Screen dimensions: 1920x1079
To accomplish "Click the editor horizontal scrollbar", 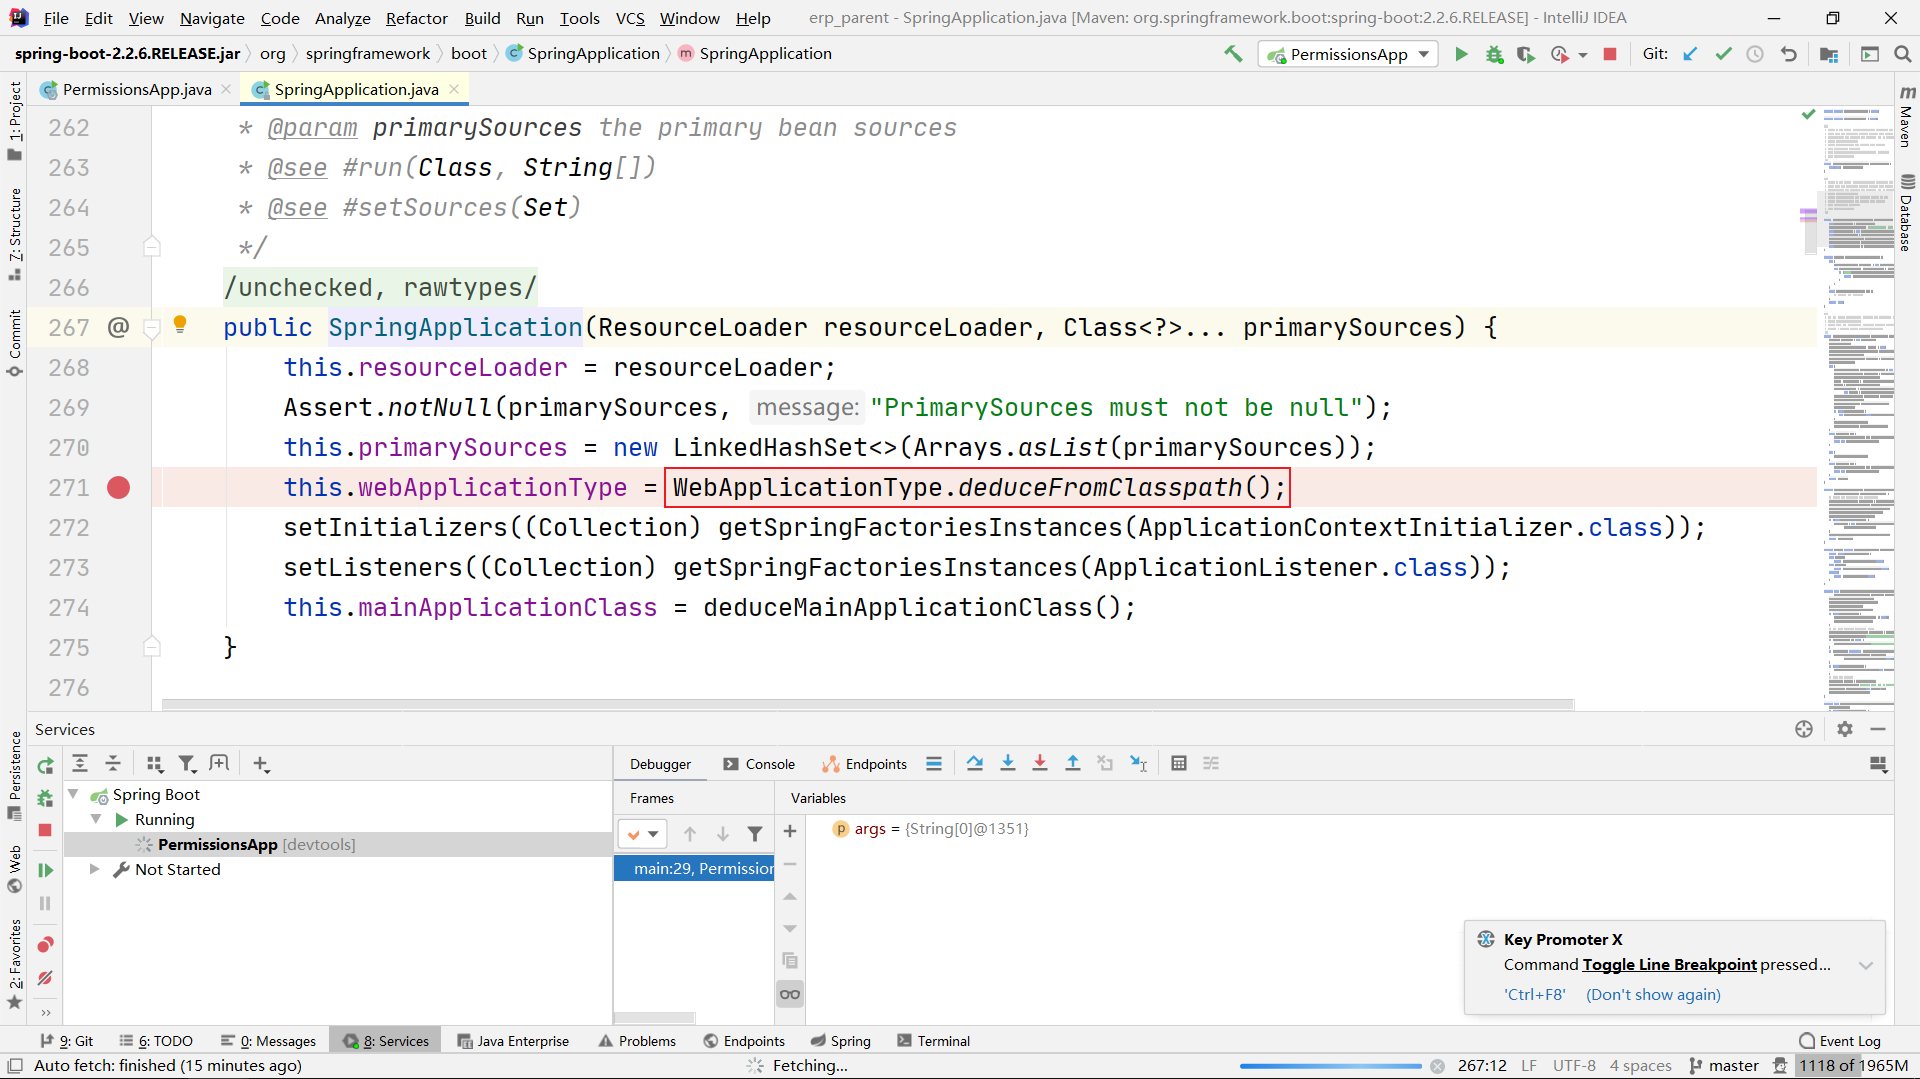I will 868,704.
